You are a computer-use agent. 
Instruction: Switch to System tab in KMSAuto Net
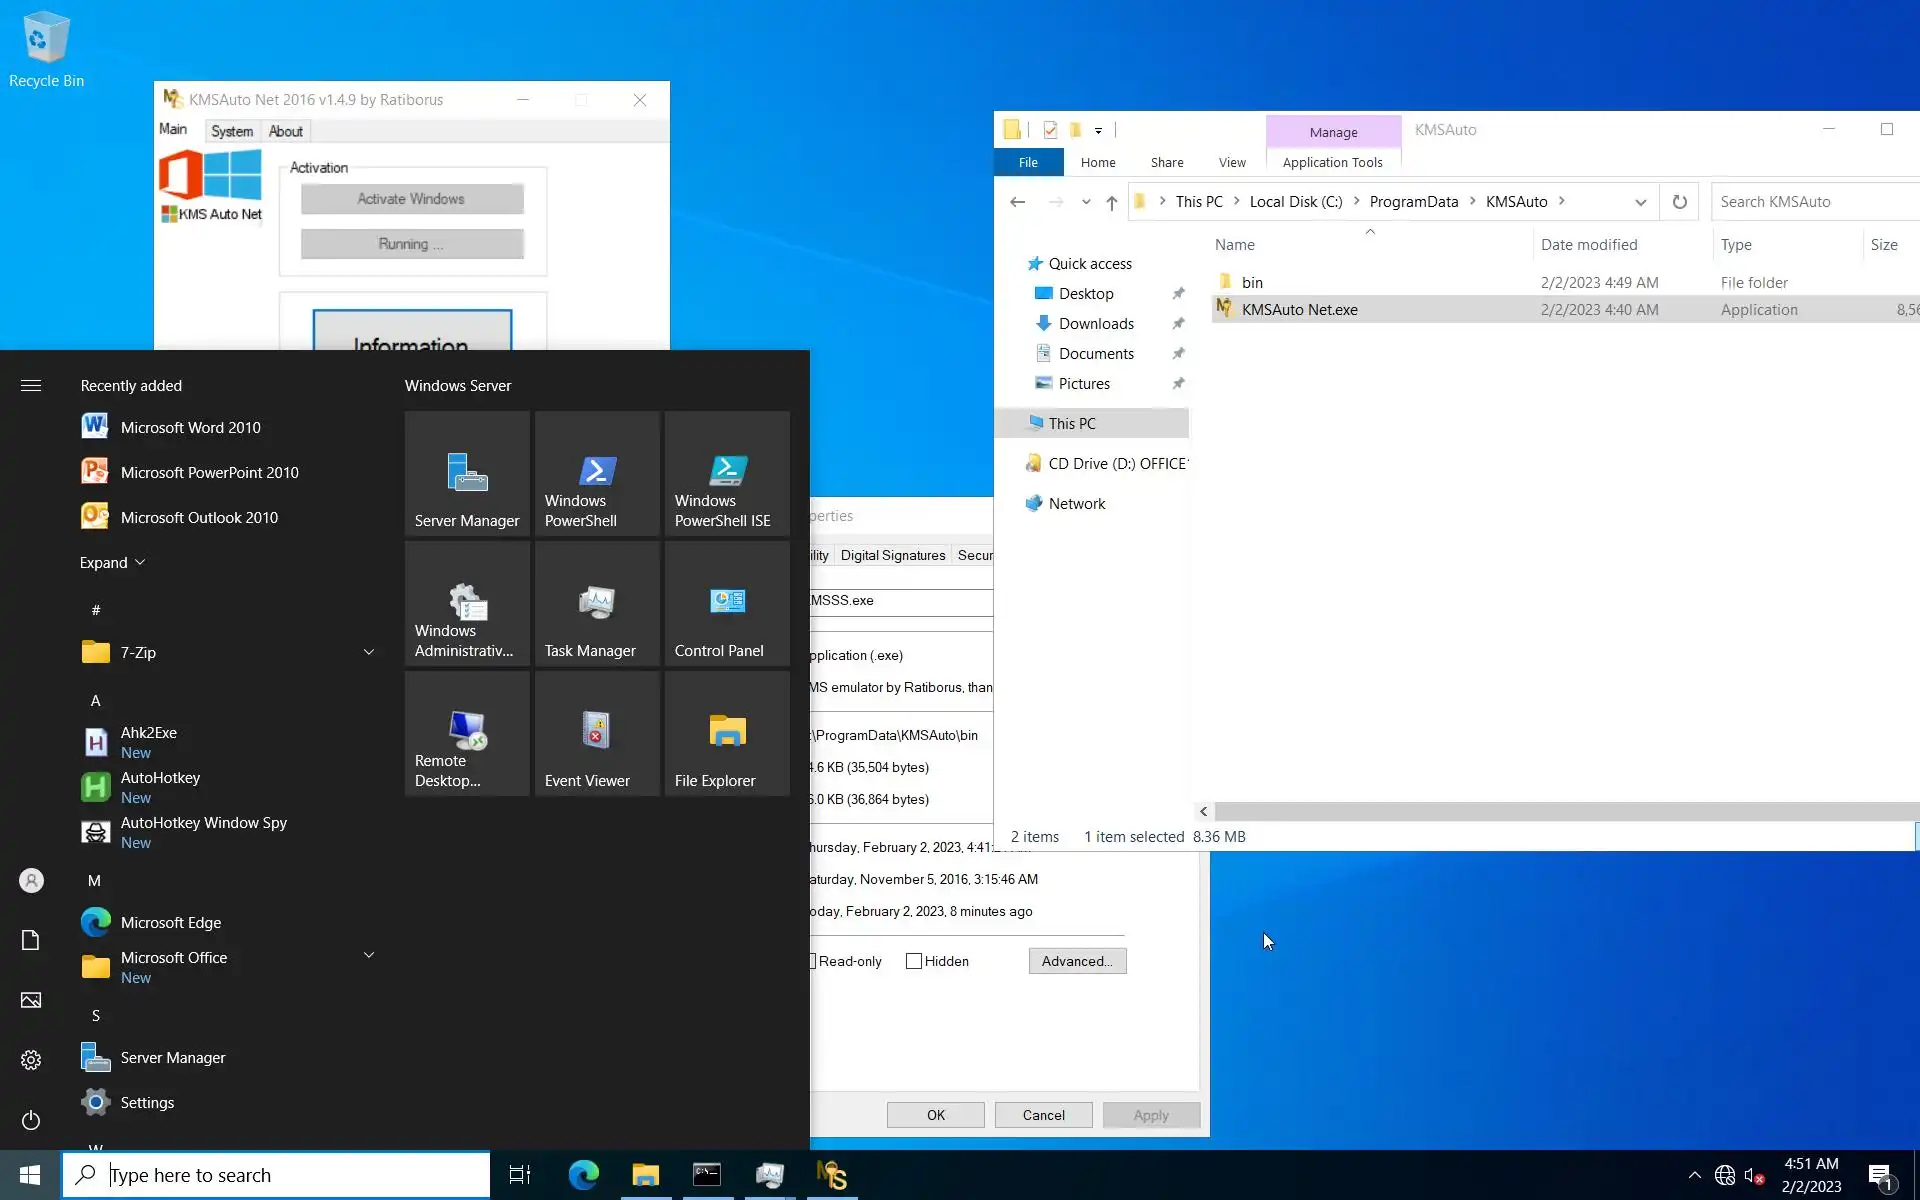click(232, 131)
